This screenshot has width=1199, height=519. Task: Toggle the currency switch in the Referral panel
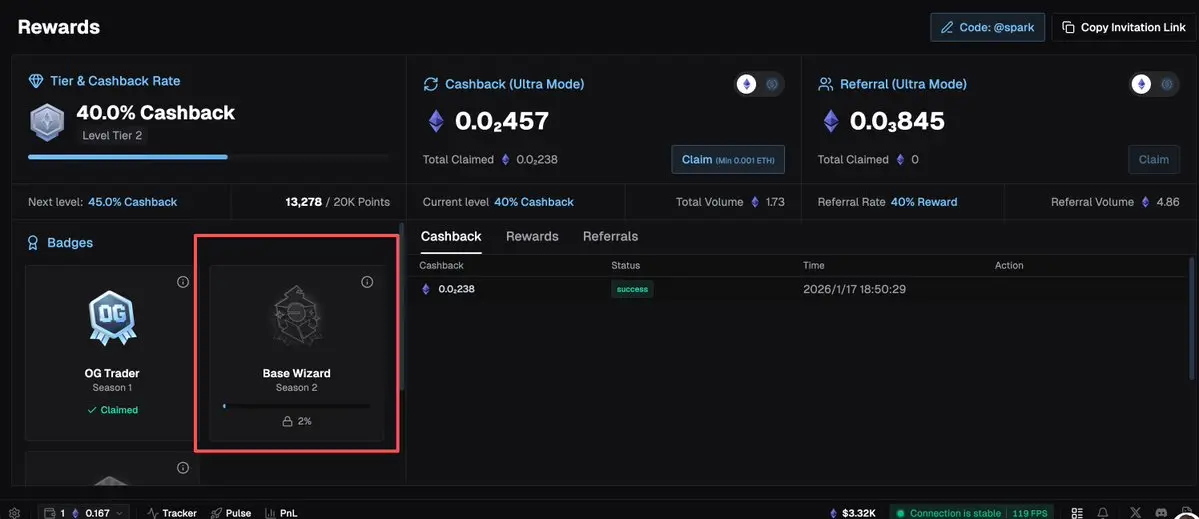pyautogui.click(x=1155, y=84)
